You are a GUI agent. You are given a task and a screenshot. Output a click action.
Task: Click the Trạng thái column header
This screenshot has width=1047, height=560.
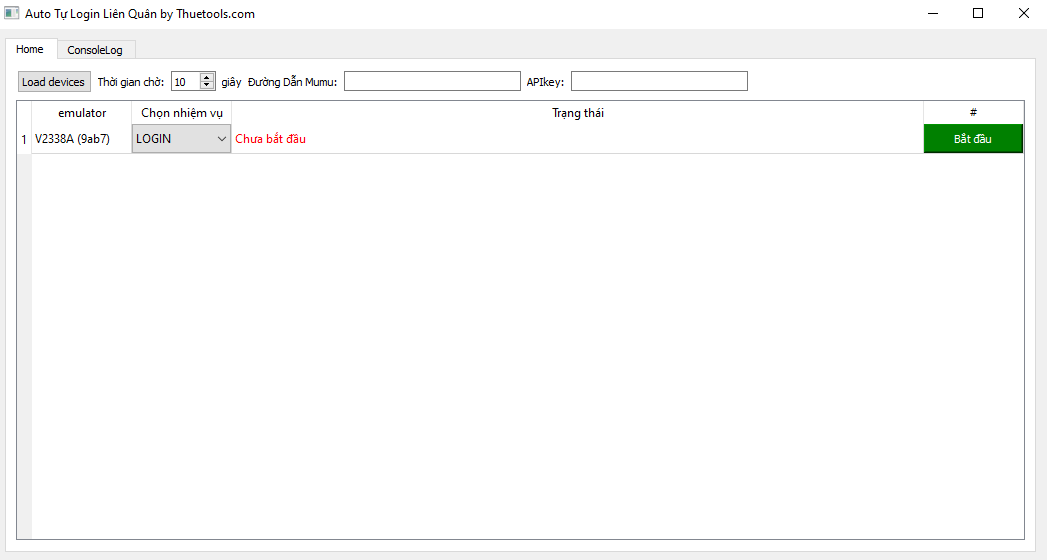pyautogui.click(x=577, y=113)
